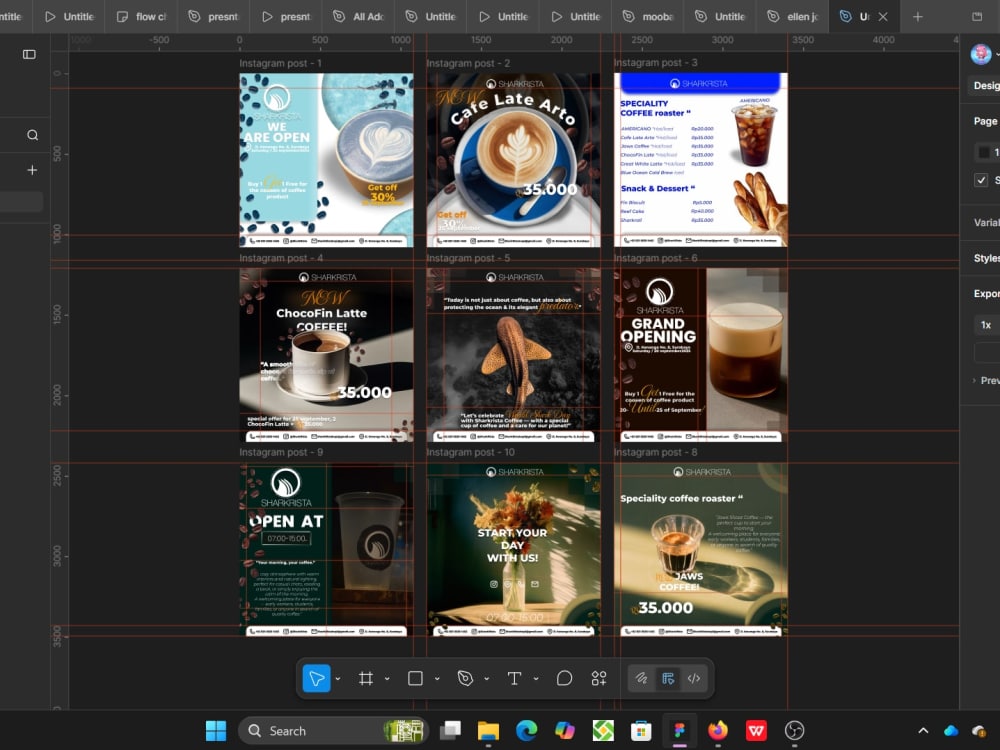Open search in the left sidebar

click(x=33, y=135)
